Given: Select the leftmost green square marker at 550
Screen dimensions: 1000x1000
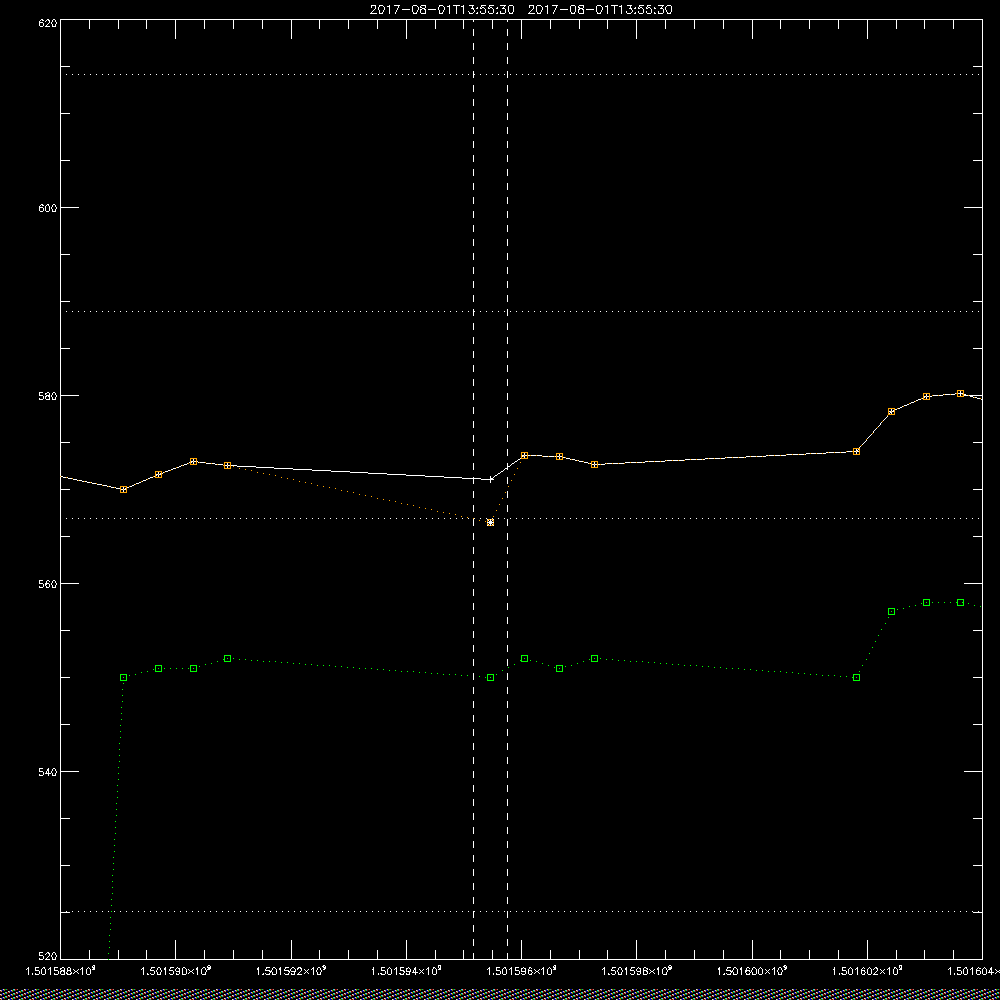Looking at the screenshot, I should pyautogui.click(x=124, y=677).
